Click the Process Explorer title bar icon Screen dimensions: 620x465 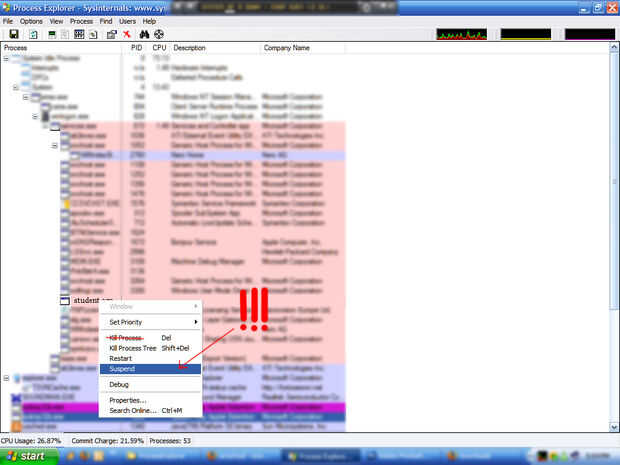[6, 8]
